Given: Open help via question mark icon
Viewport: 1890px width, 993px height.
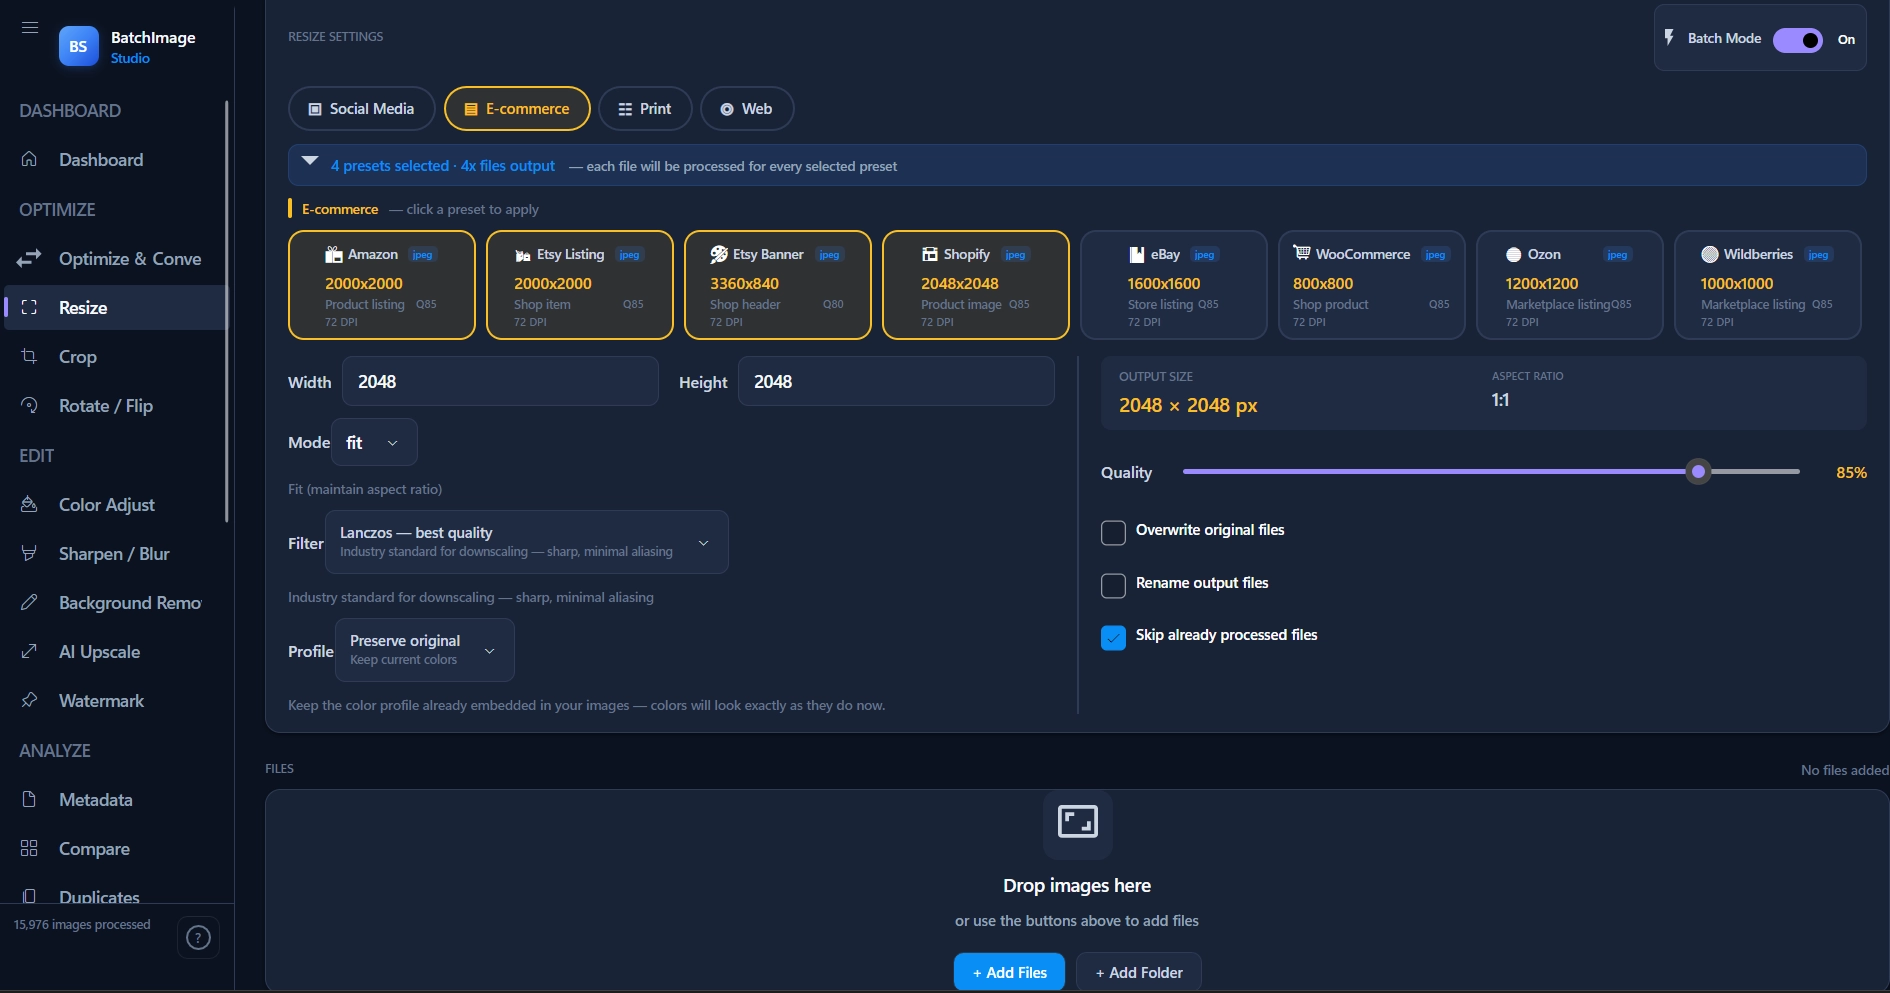Looking at the screenshot, I should point(198,938).
